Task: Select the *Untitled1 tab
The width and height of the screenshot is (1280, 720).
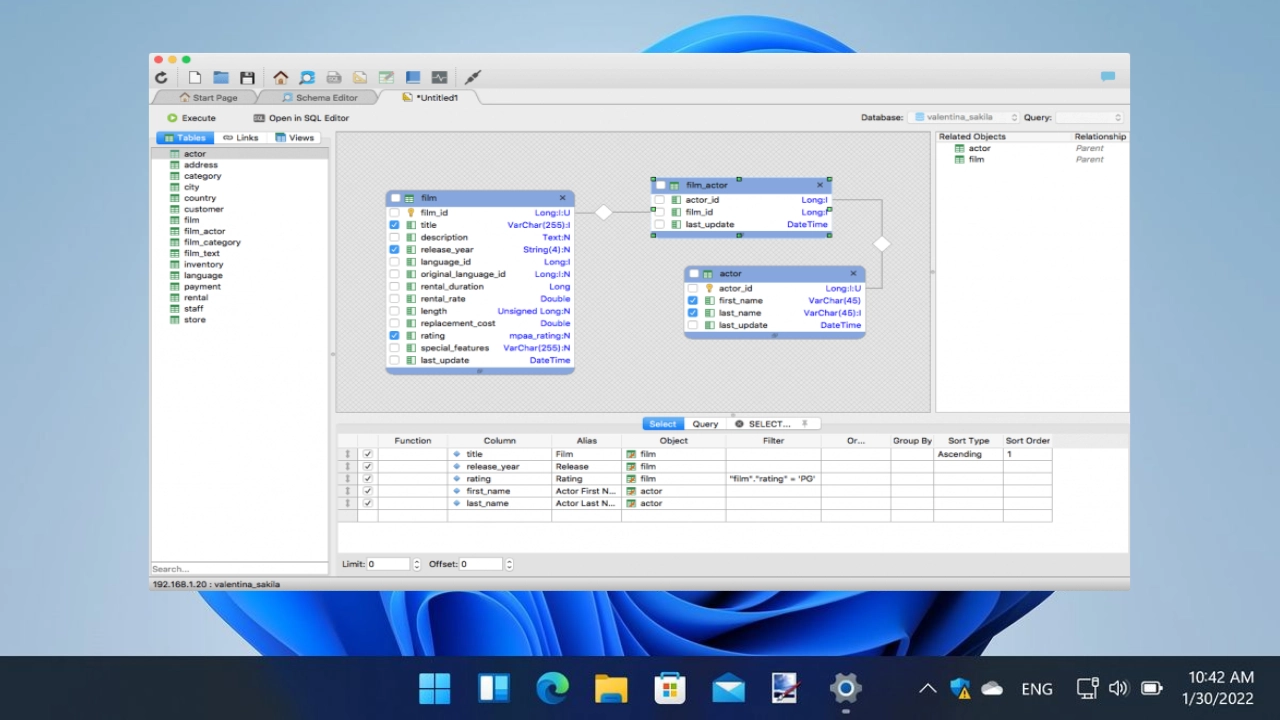Action: coord(431,98)
